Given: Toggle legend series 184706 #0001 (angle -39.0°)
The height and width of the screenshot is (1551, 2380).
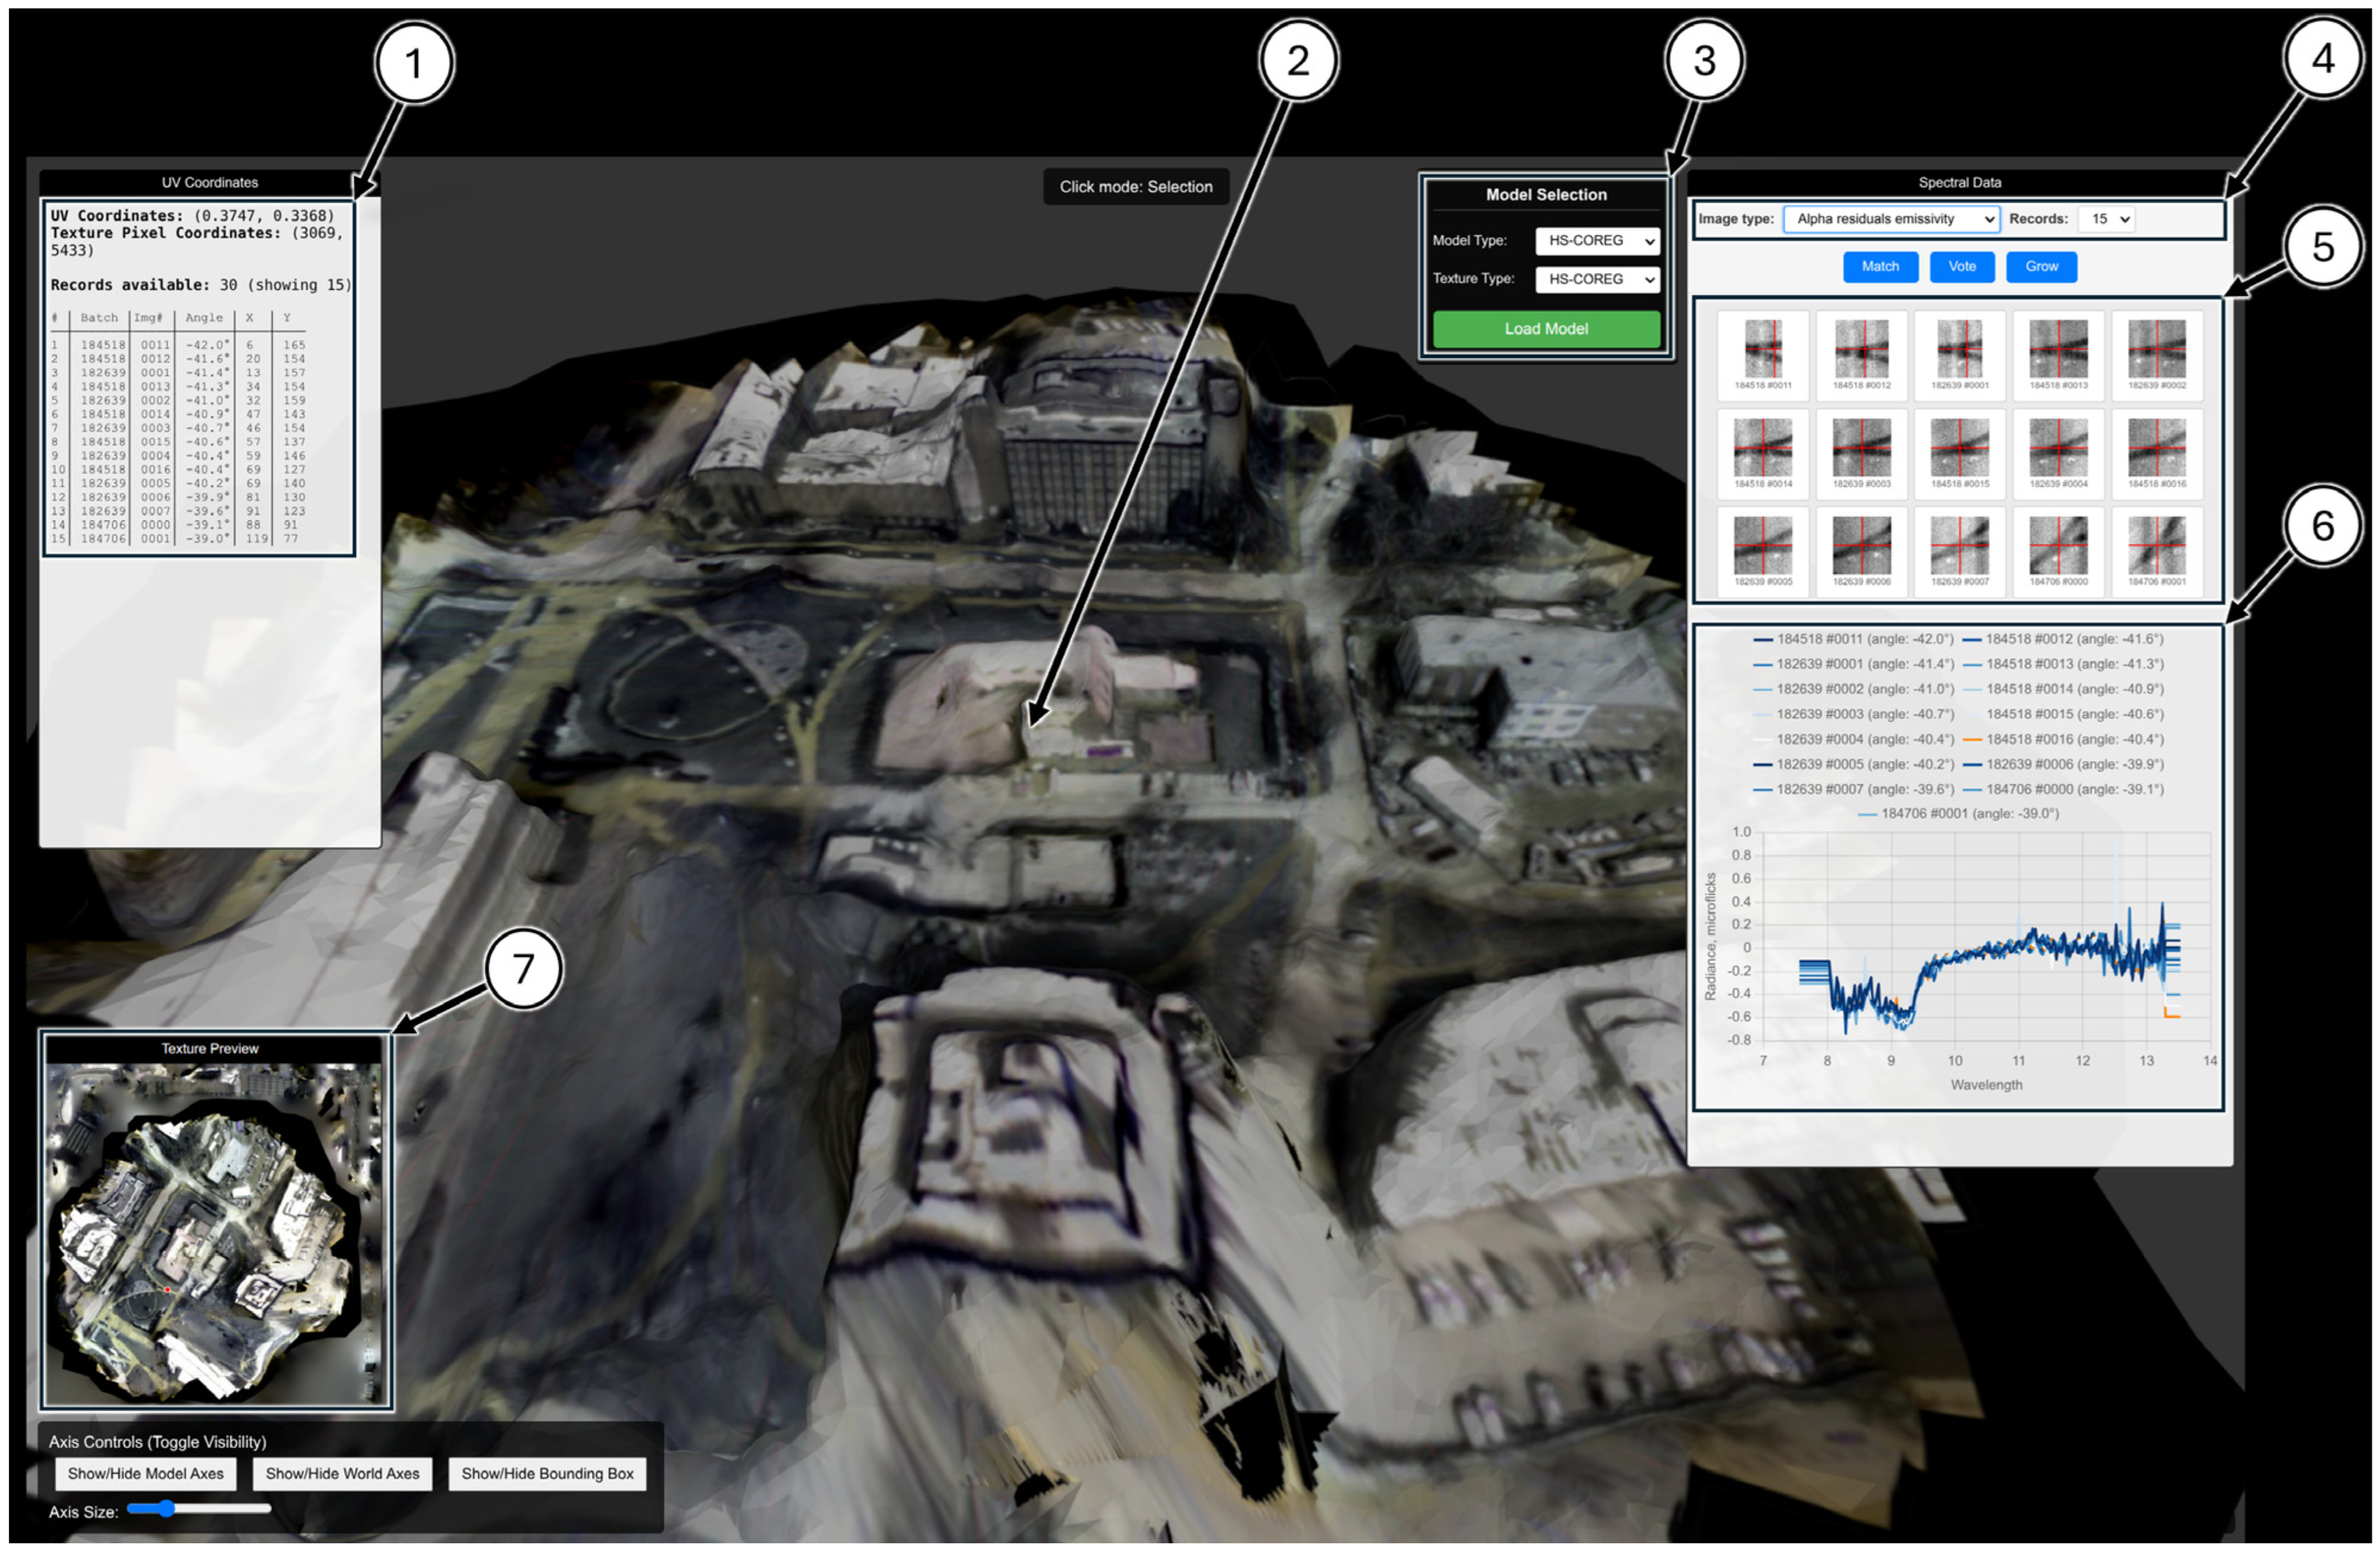Looking at the screenshot, I should click(1958, 813).
